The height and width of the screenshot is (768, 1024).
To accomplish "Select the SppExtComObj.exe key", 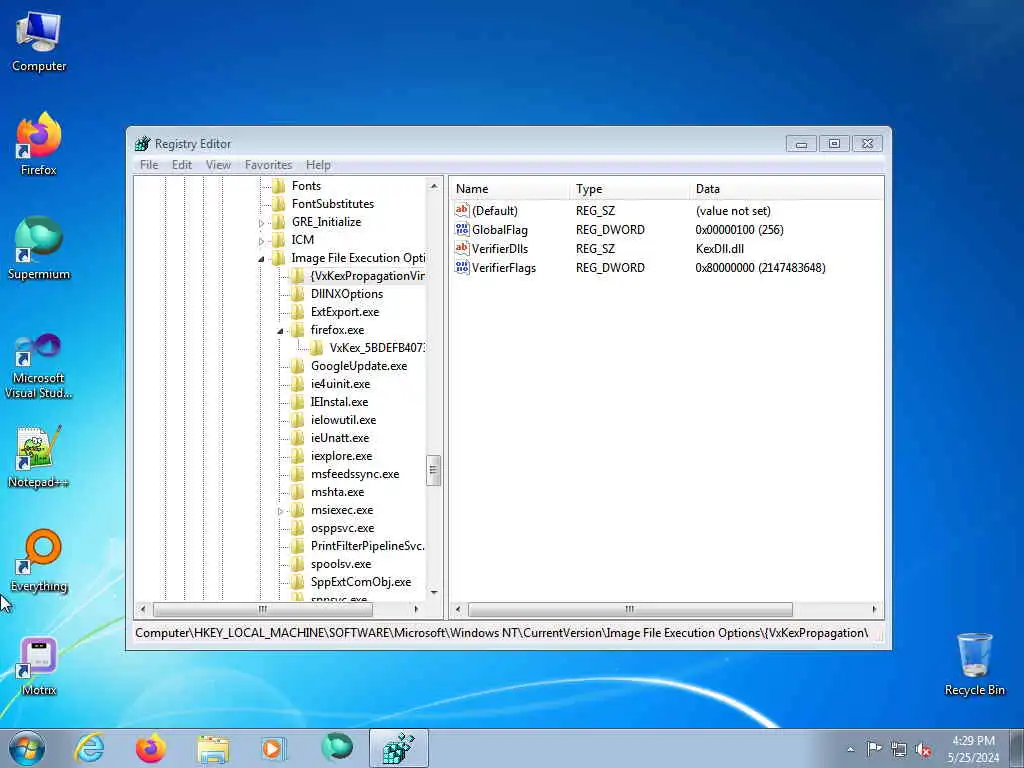I will click(360, 582).
